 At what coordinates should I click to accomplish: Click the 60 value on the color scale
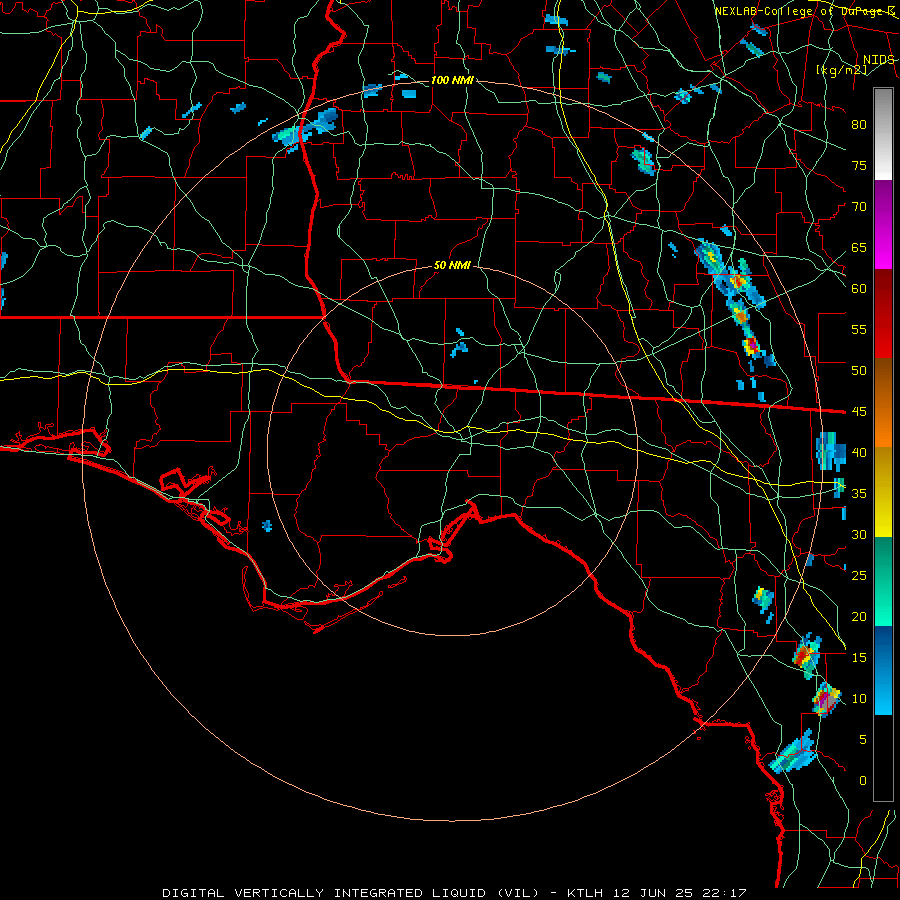(859, 289)
